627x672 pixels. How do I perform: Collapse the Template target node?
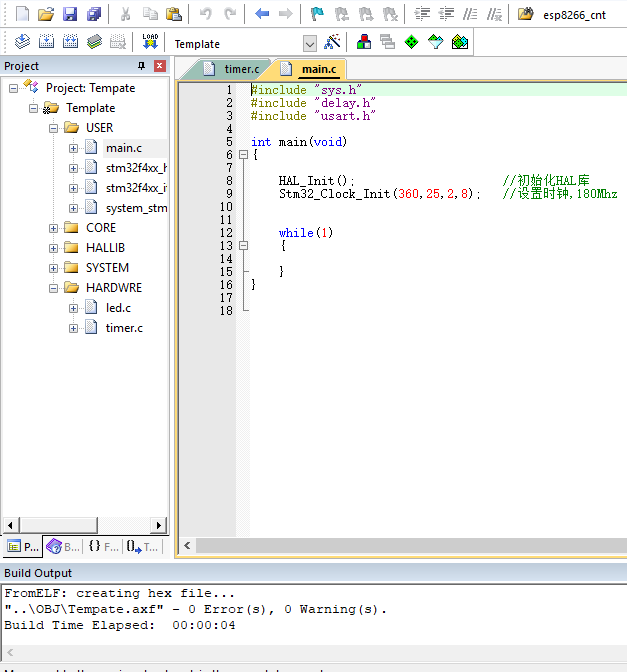pos(33,108)
